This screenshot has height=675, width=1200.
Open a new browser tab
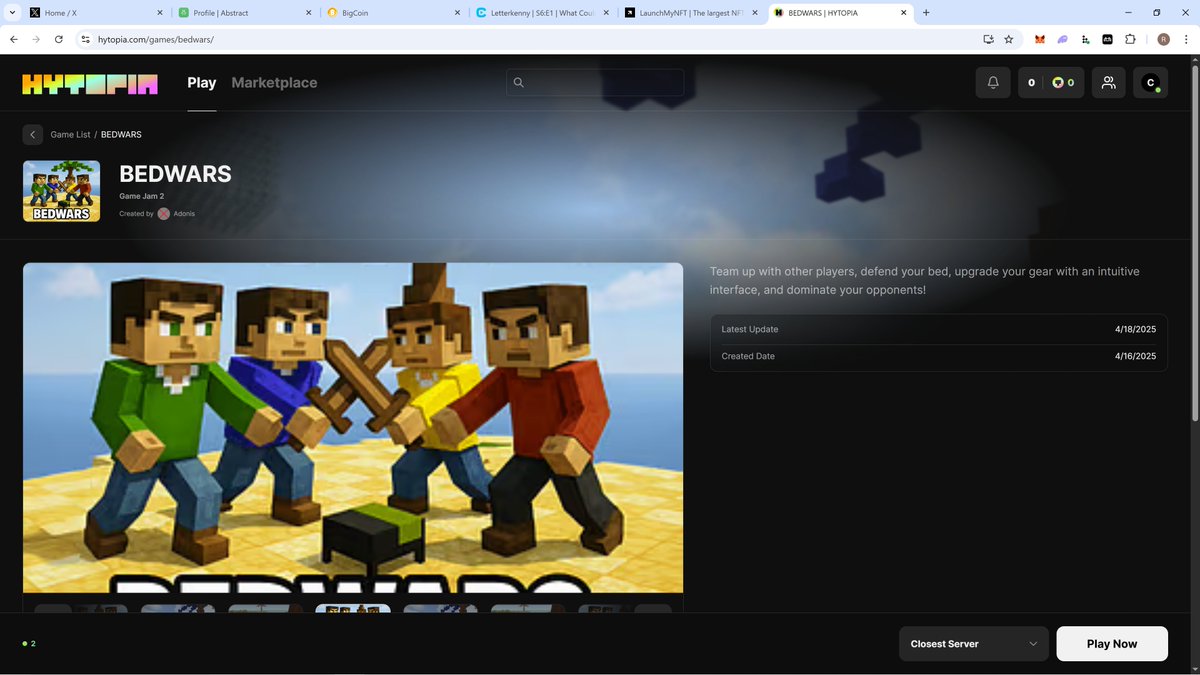tap(926, 13)
